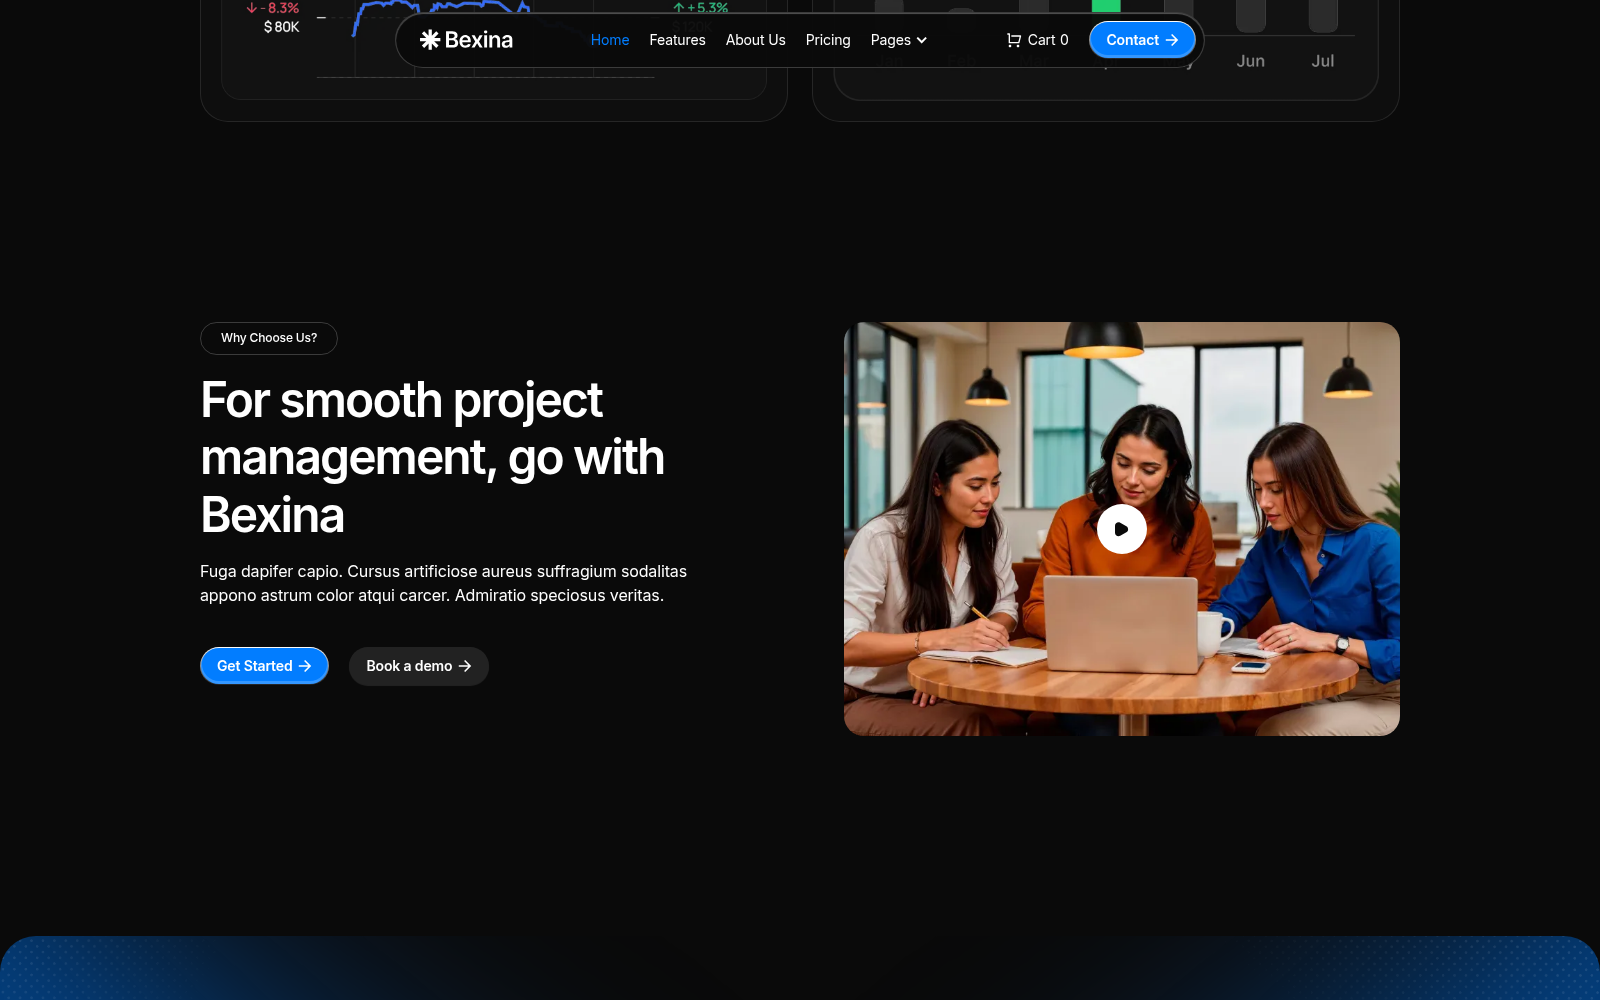Click the Get Started button
Image resolution: width=1600 pixels, height=1000 pixels.
264,666
